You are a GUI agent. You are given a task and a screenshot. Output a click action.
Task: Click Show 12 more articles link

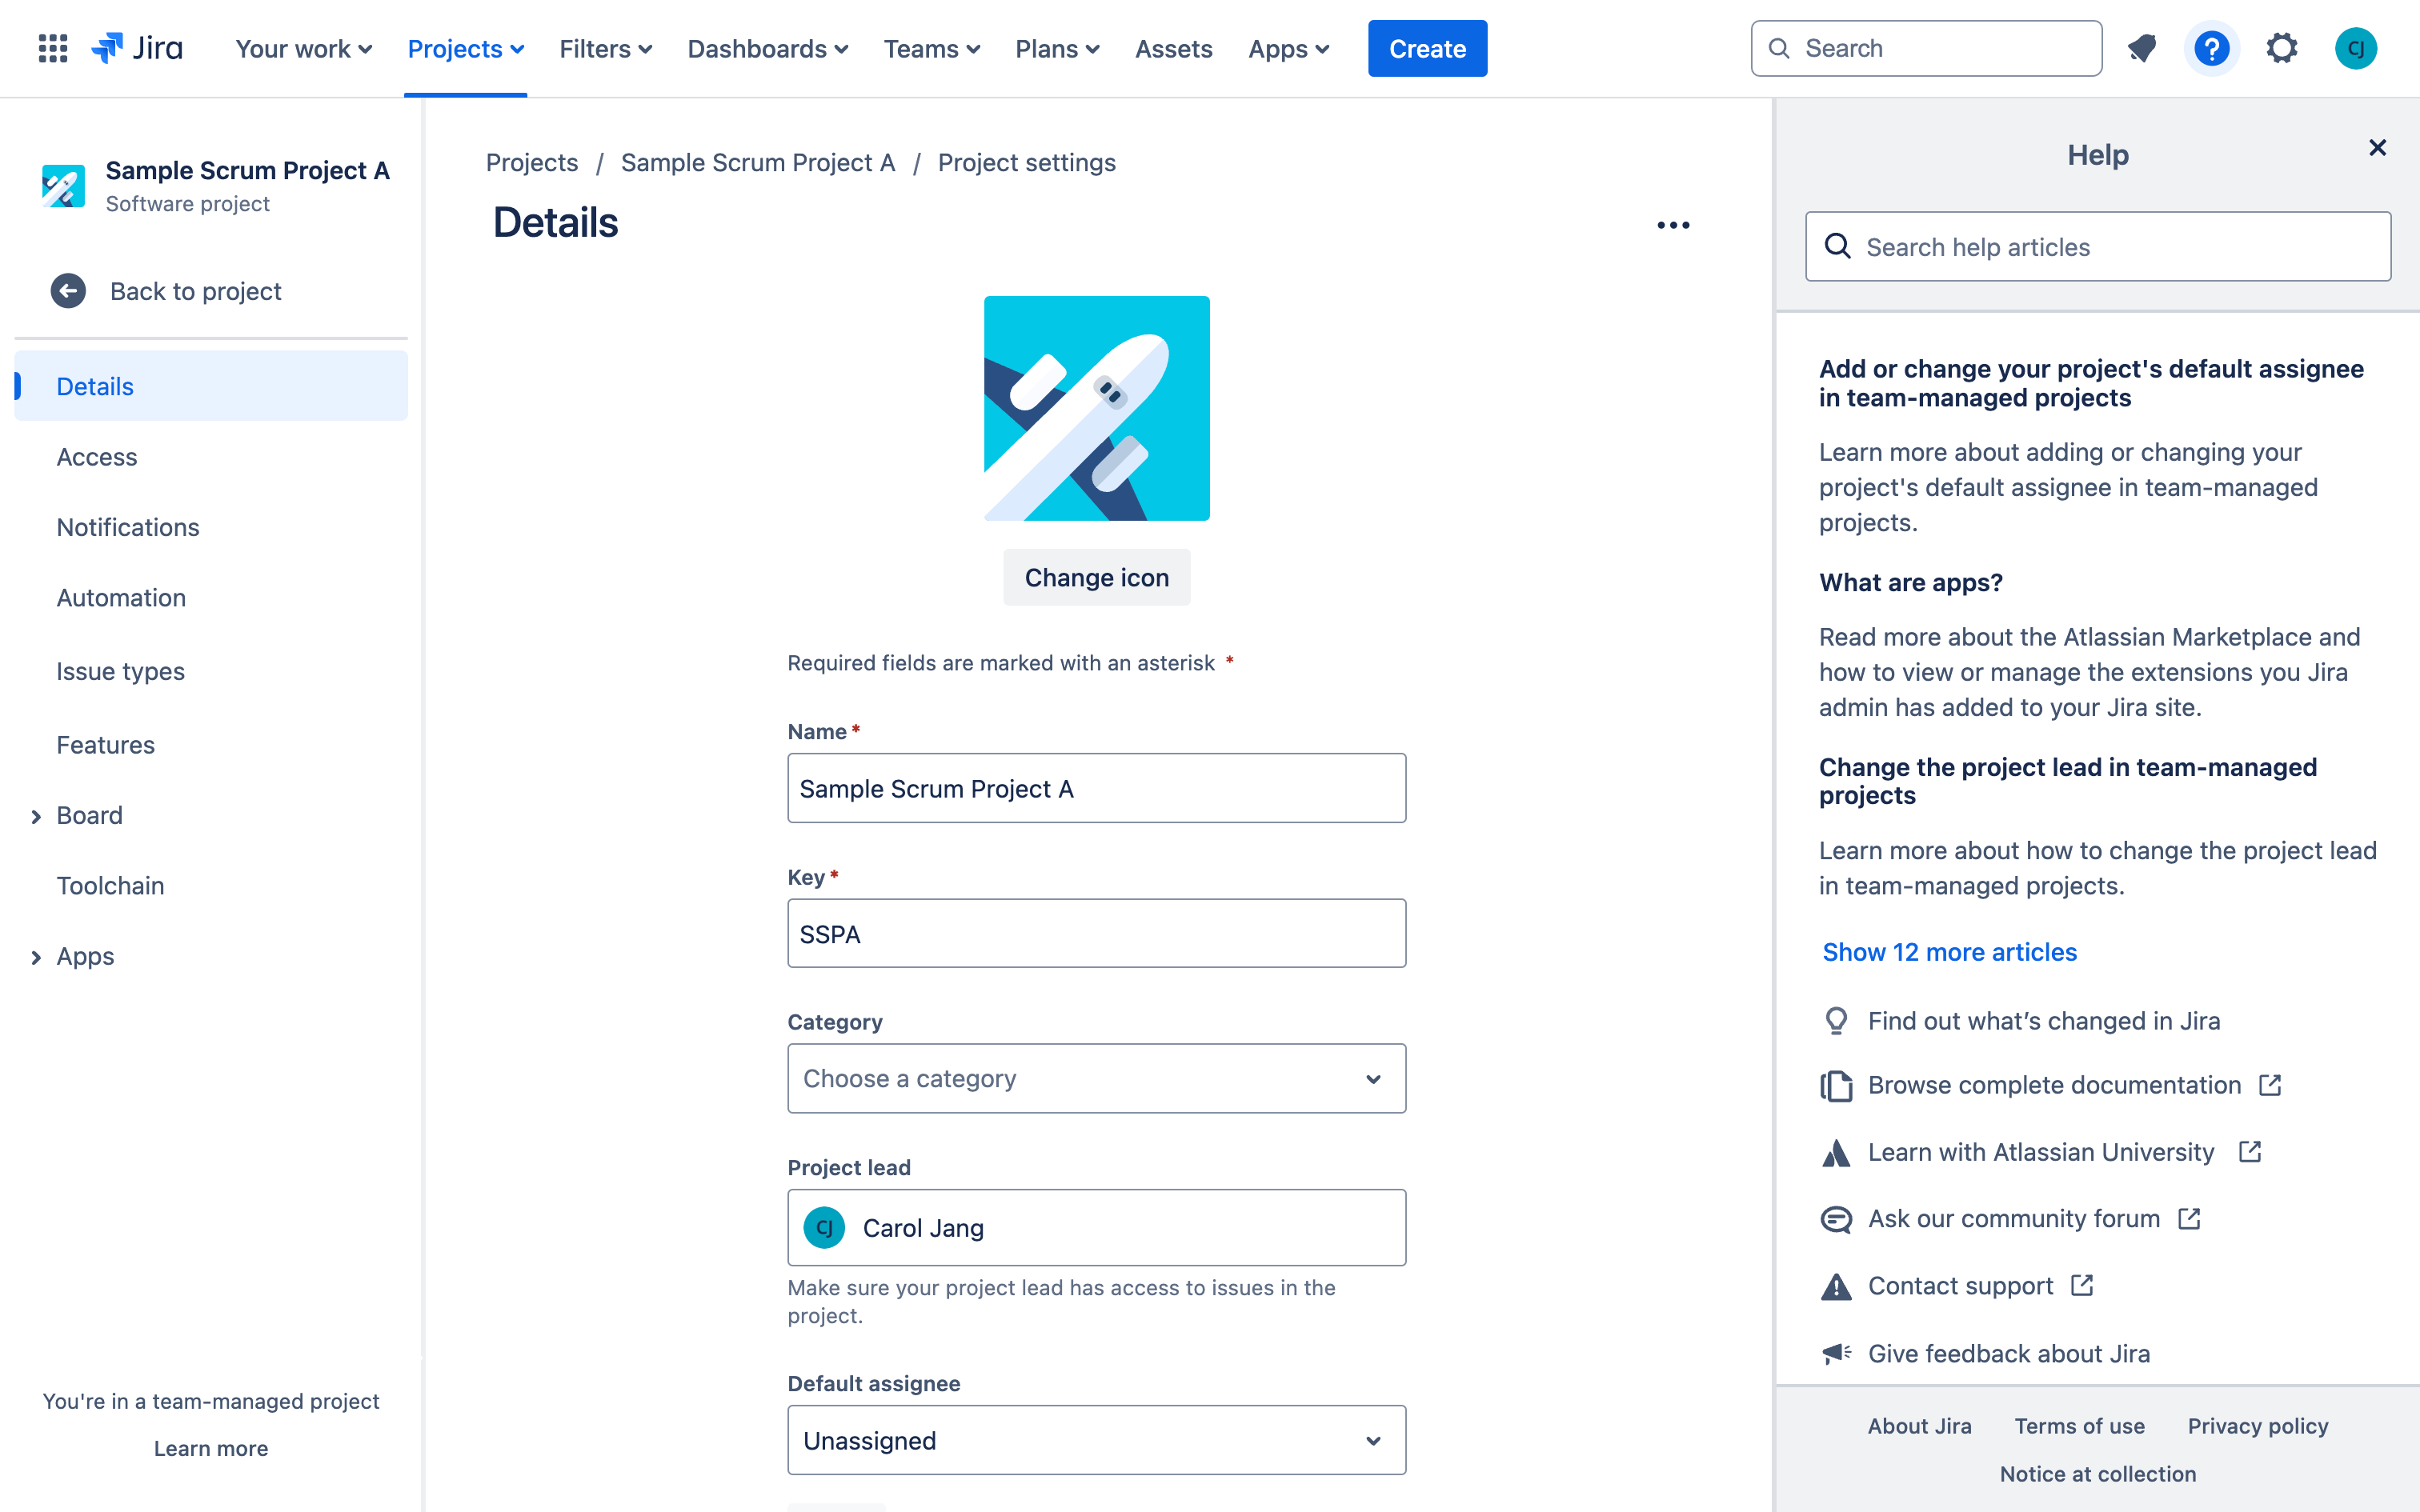click(1949, 951)
